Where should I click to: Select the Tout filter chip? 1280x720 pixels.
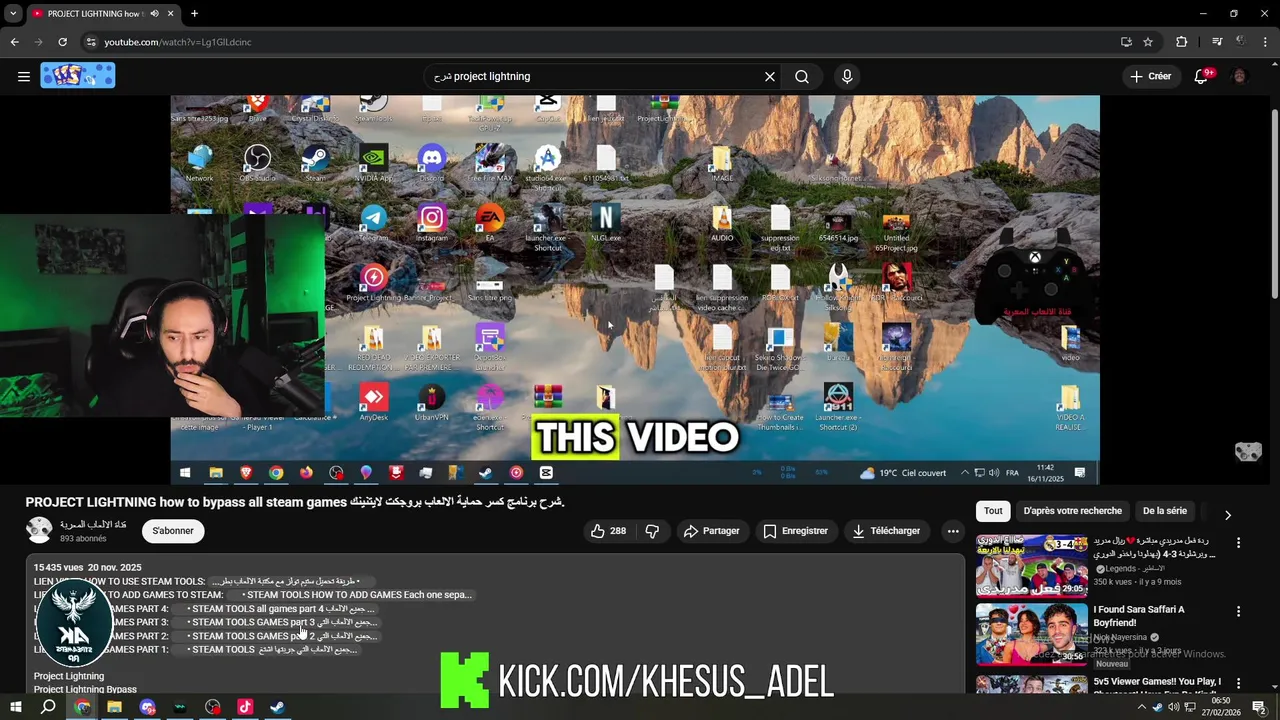coord(993,511)
